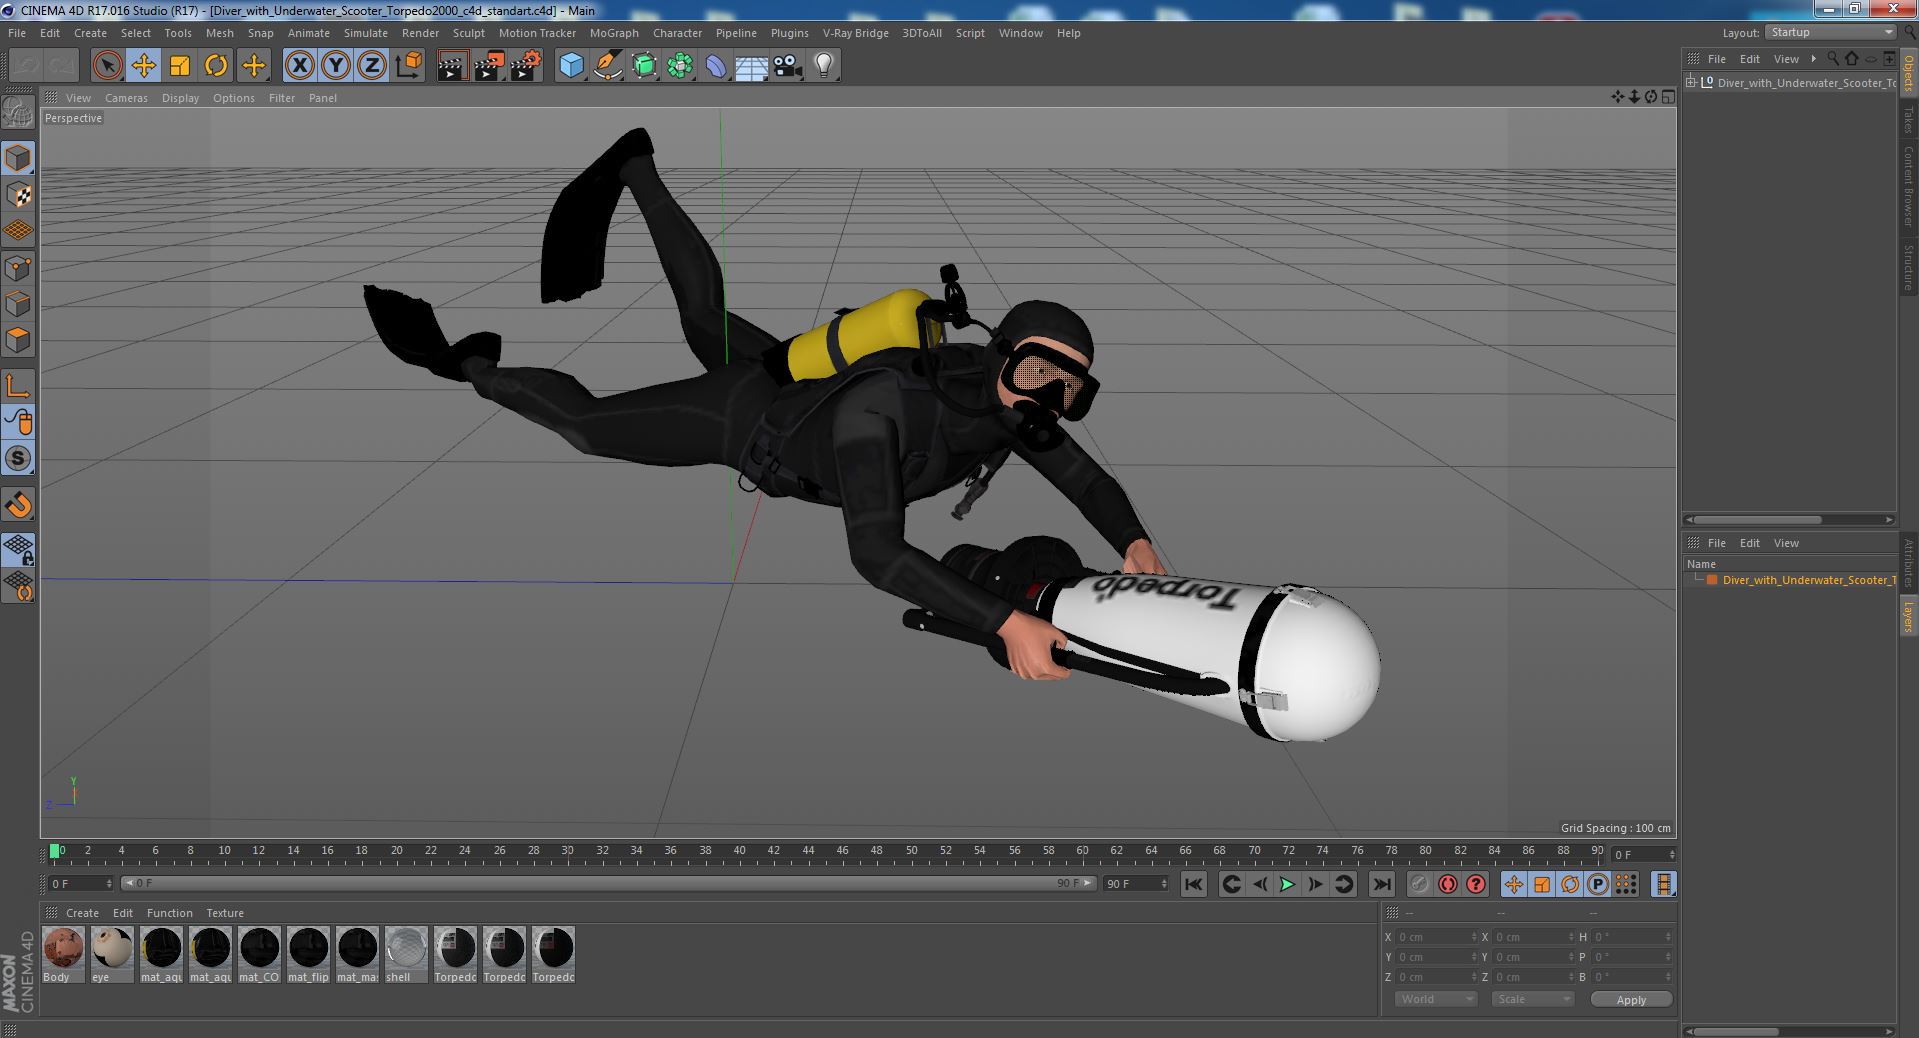Toggle X axis lock

coord(299,66)
